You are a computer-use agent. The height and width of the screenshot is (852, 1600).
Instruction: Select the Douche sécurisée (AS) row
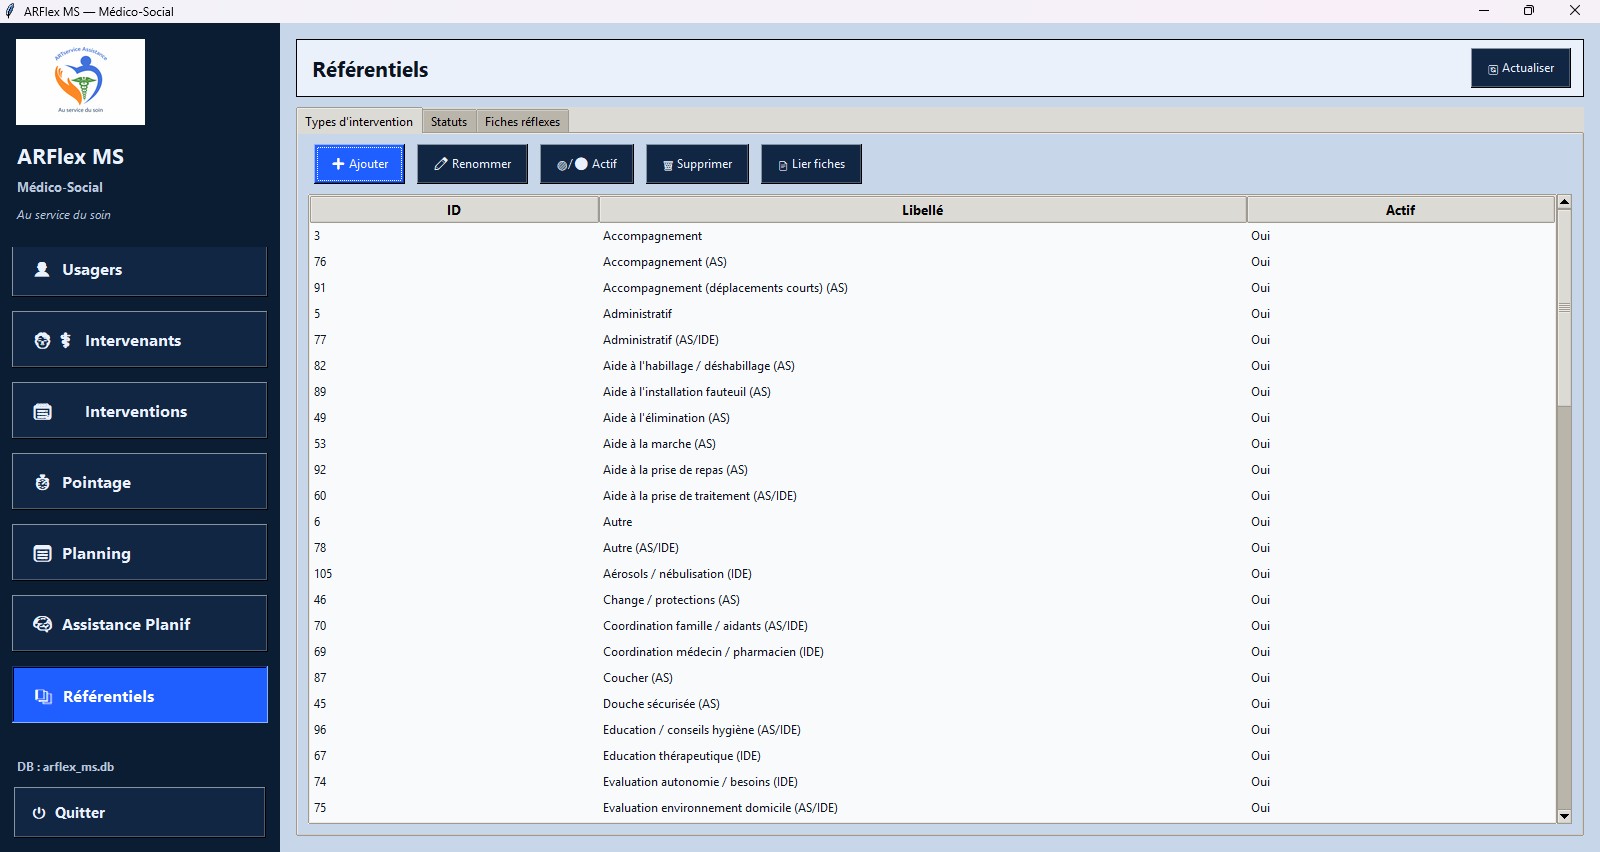(661, 704)
